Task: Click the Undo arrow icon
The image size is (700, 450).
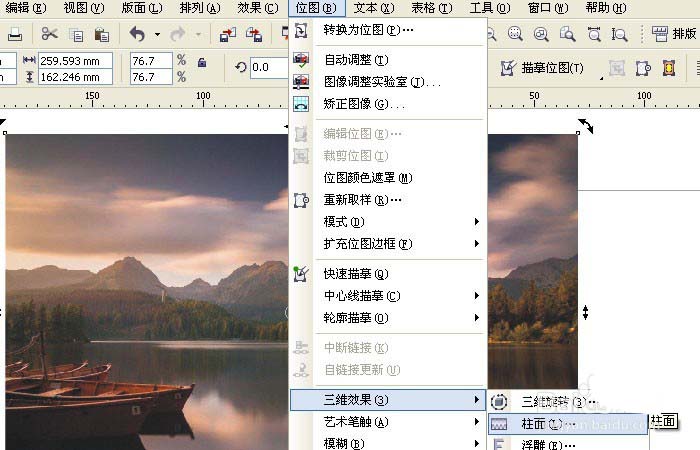Action: tap(138, 34)
